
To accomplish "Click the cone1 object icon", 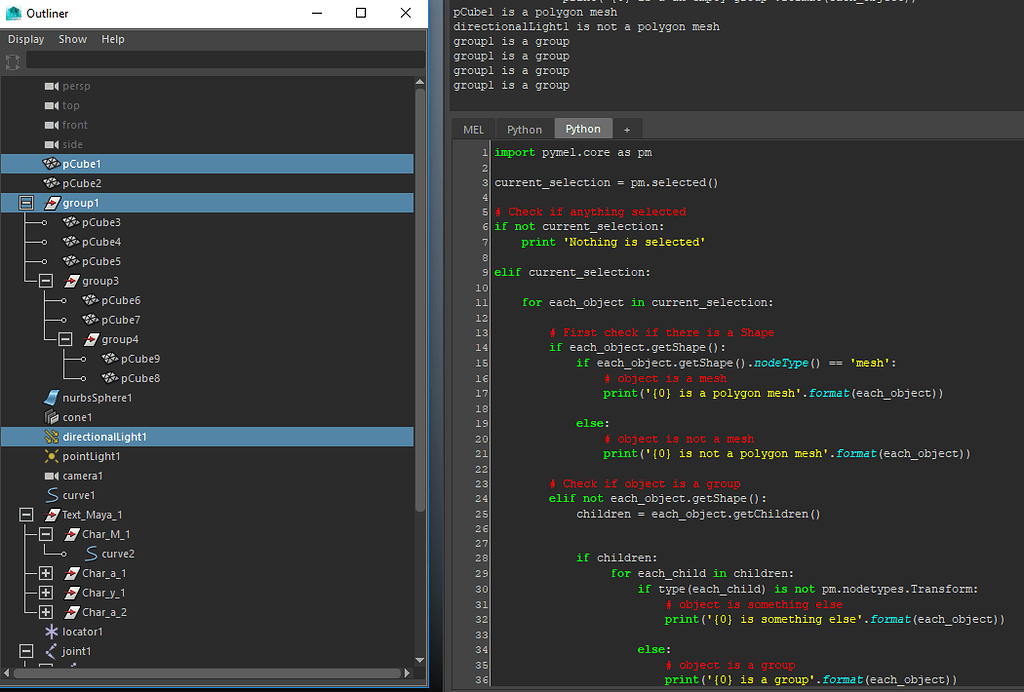I will pos(51,417).
